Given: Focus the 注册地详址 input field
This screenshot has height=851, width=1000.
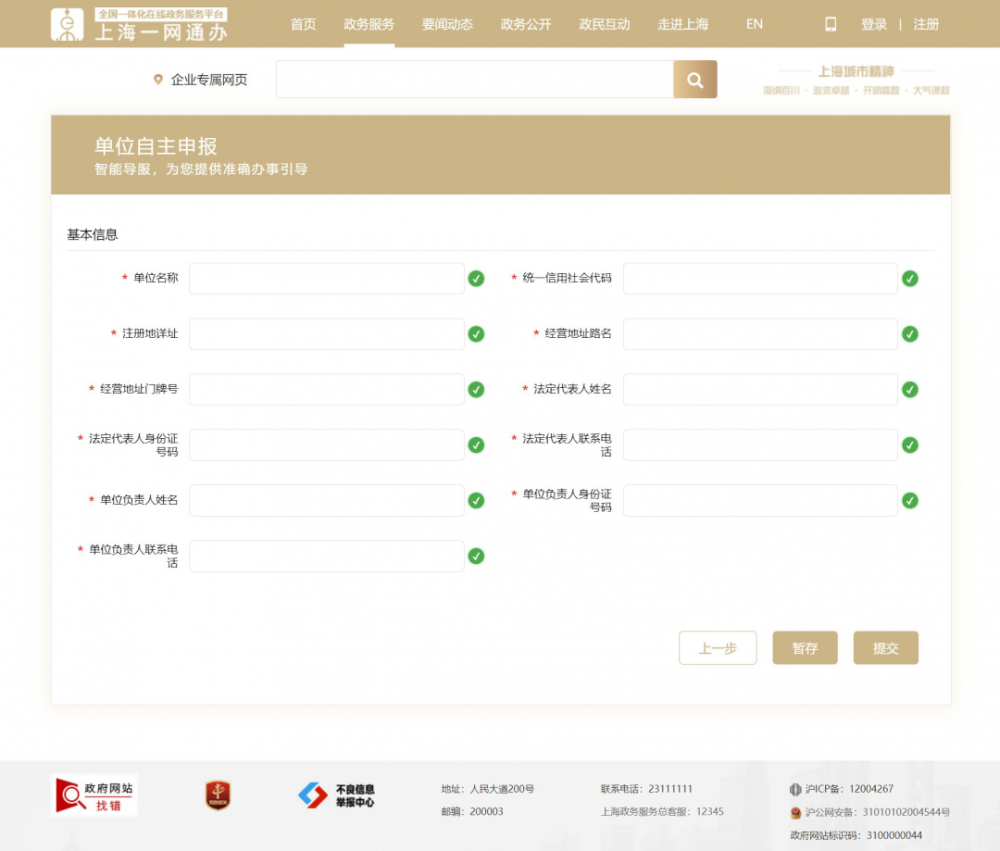Looking at the screenshot, I should coord(327,334).
